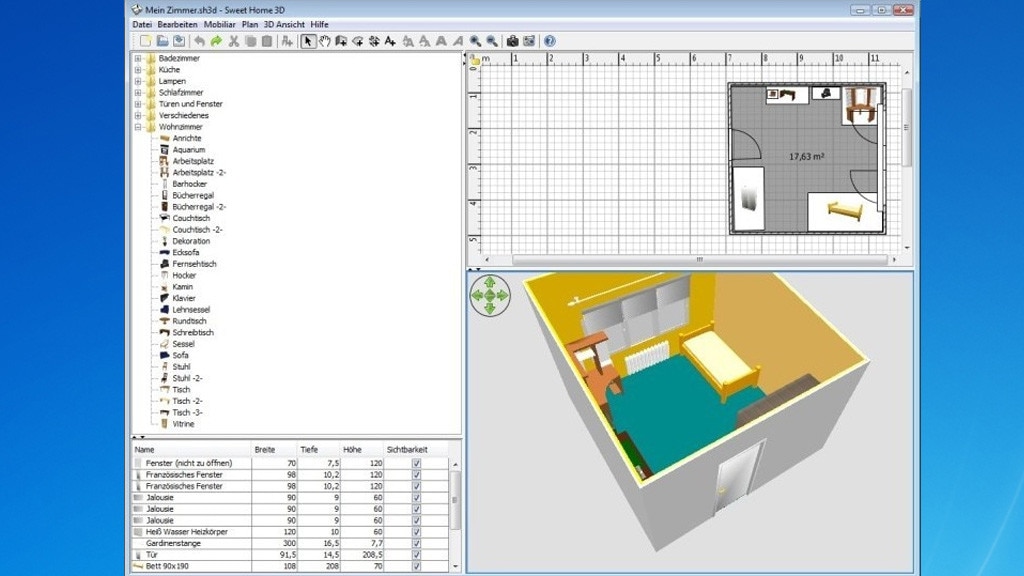Click the right arrow on 3D navigation pad
The width and height of the screenshot is (1024, 576).
(502, 295)
